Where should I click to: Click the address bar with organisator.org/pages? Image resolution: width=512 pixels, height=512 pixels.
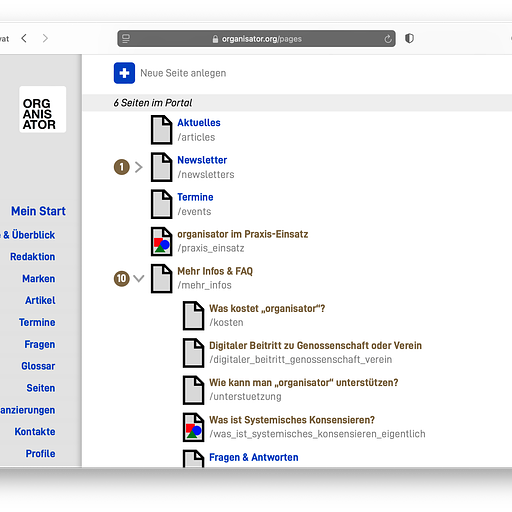coord(256,39)
